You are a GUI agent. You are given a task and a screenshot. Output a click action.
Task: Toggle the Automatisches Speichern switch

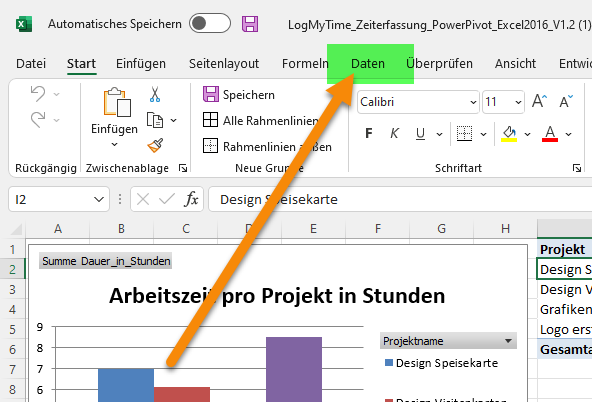[x=210, y=23]
